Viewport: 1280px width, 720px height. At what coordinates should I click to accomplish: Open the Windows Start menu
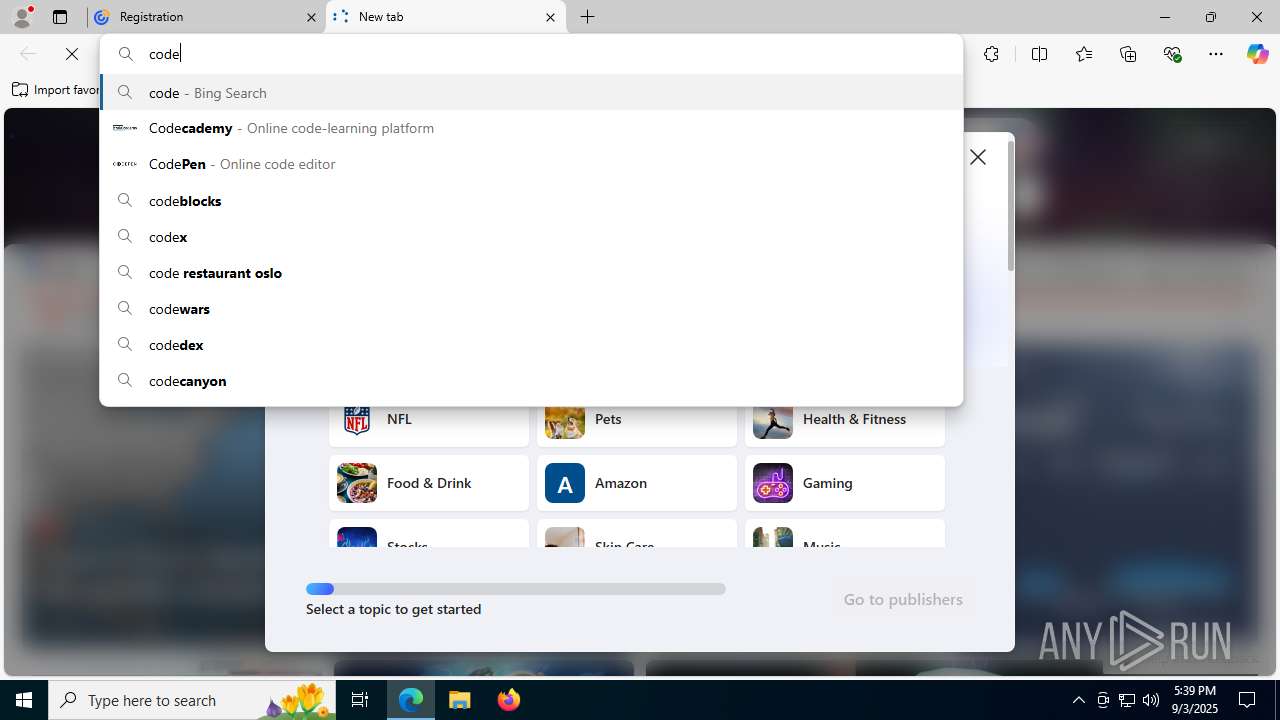[24, 700]
